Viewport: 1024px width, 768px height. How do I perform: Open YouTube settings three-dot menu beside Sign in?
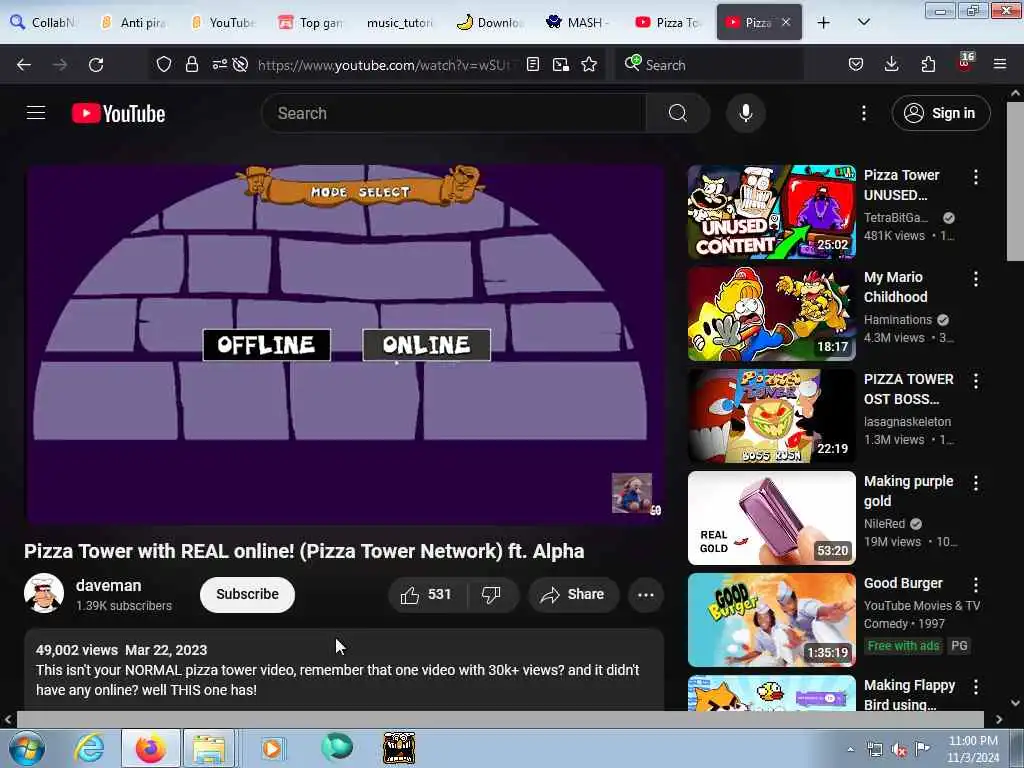click(863, 113)
